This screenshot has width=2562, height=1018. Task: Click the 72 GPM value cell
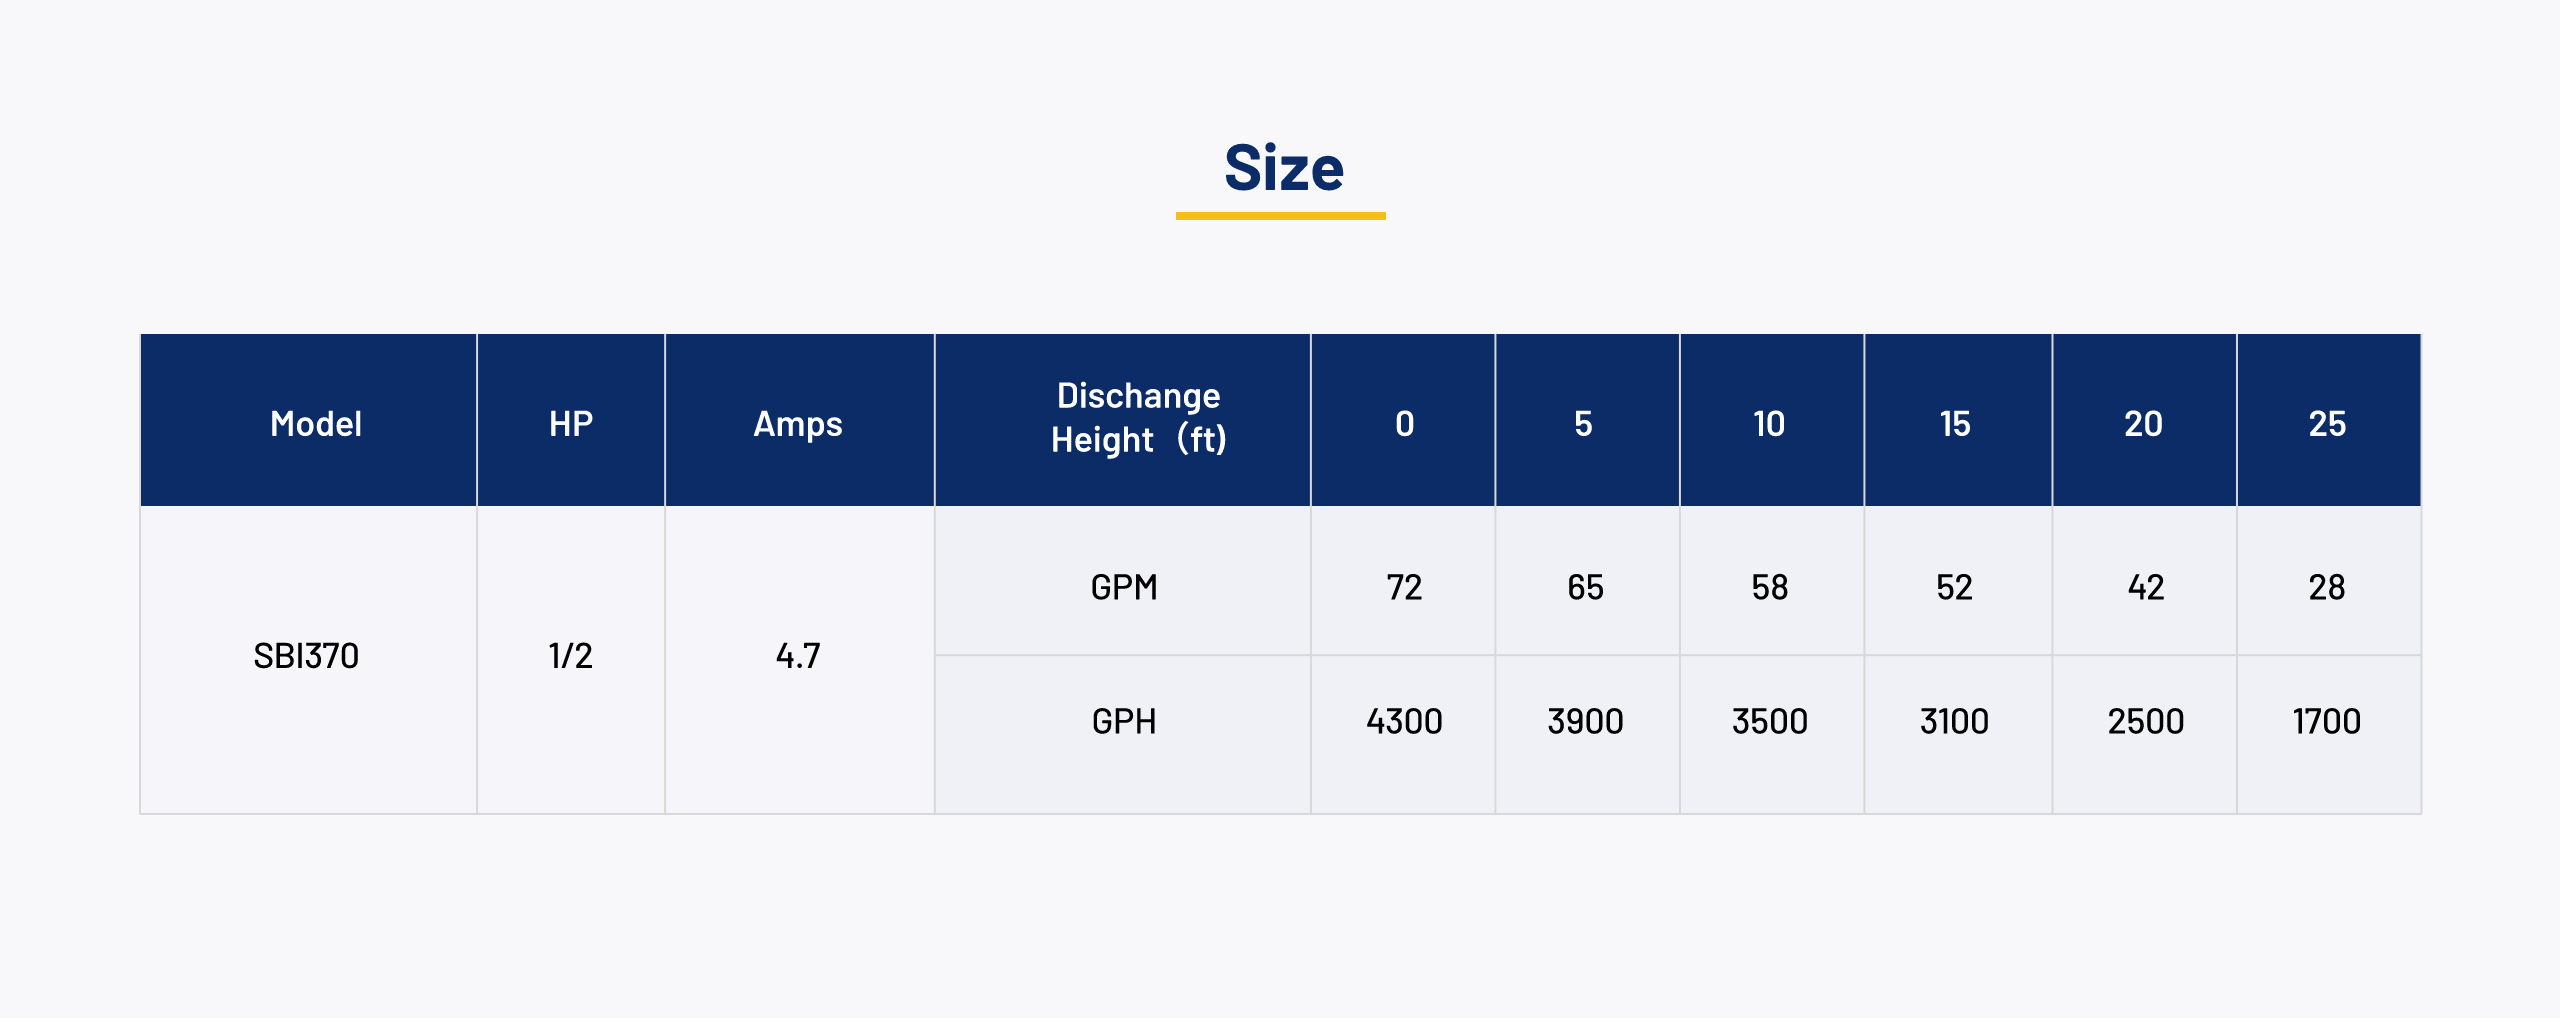point(1404,587)
